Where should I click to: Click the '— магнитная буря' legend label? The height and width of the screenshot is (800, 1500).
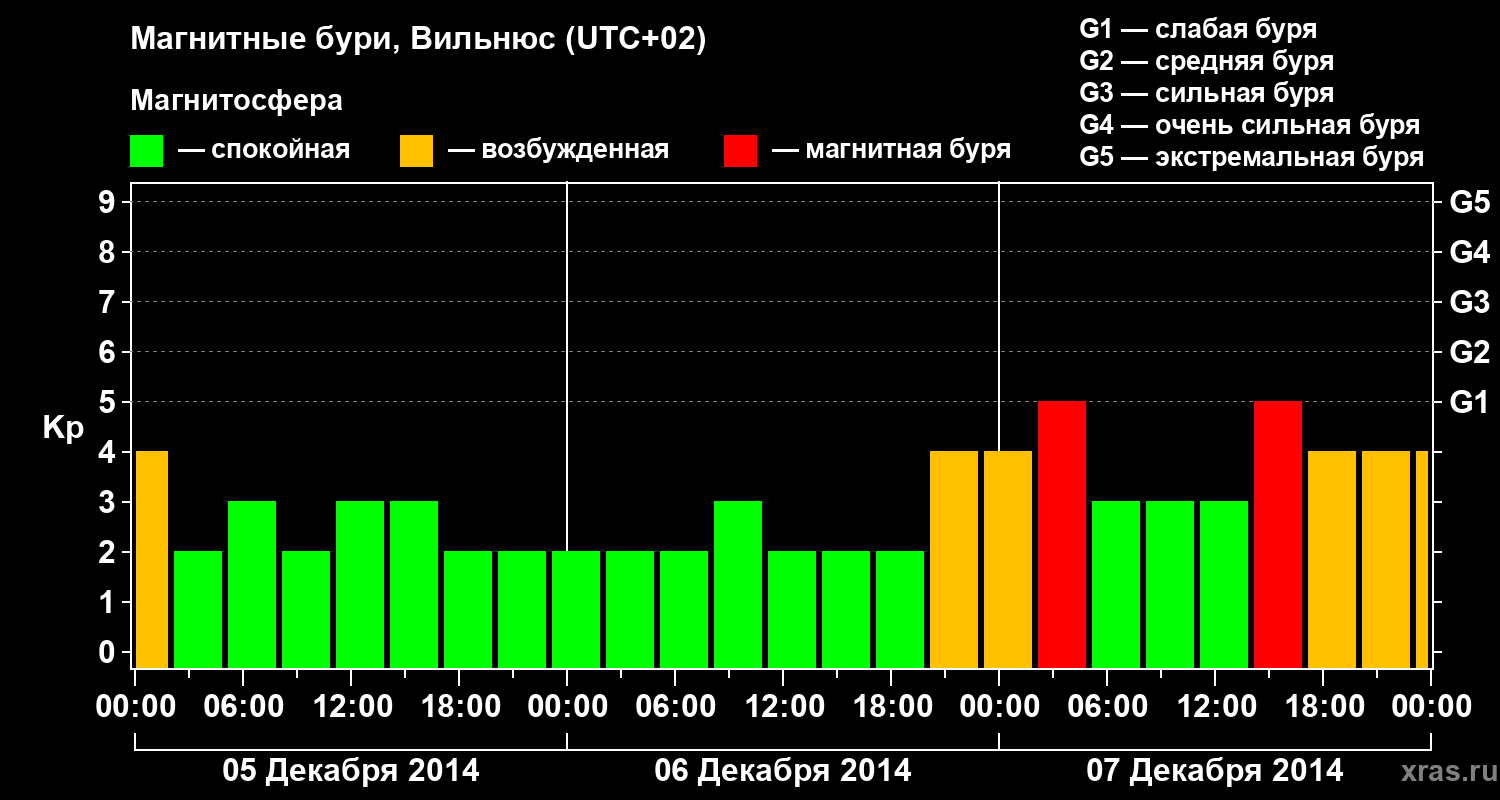click(892, 151)
